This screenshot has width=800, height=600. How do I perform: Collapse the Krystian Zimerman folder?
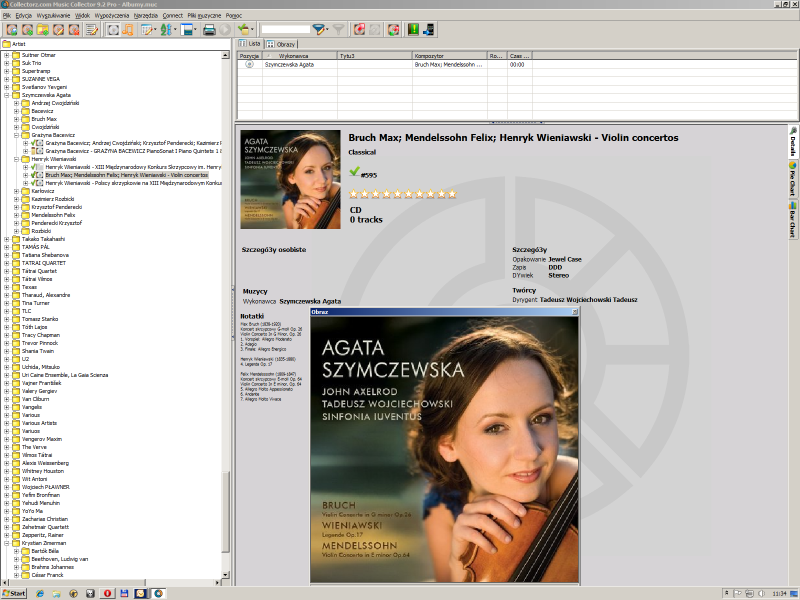click(x=7, y=543)
